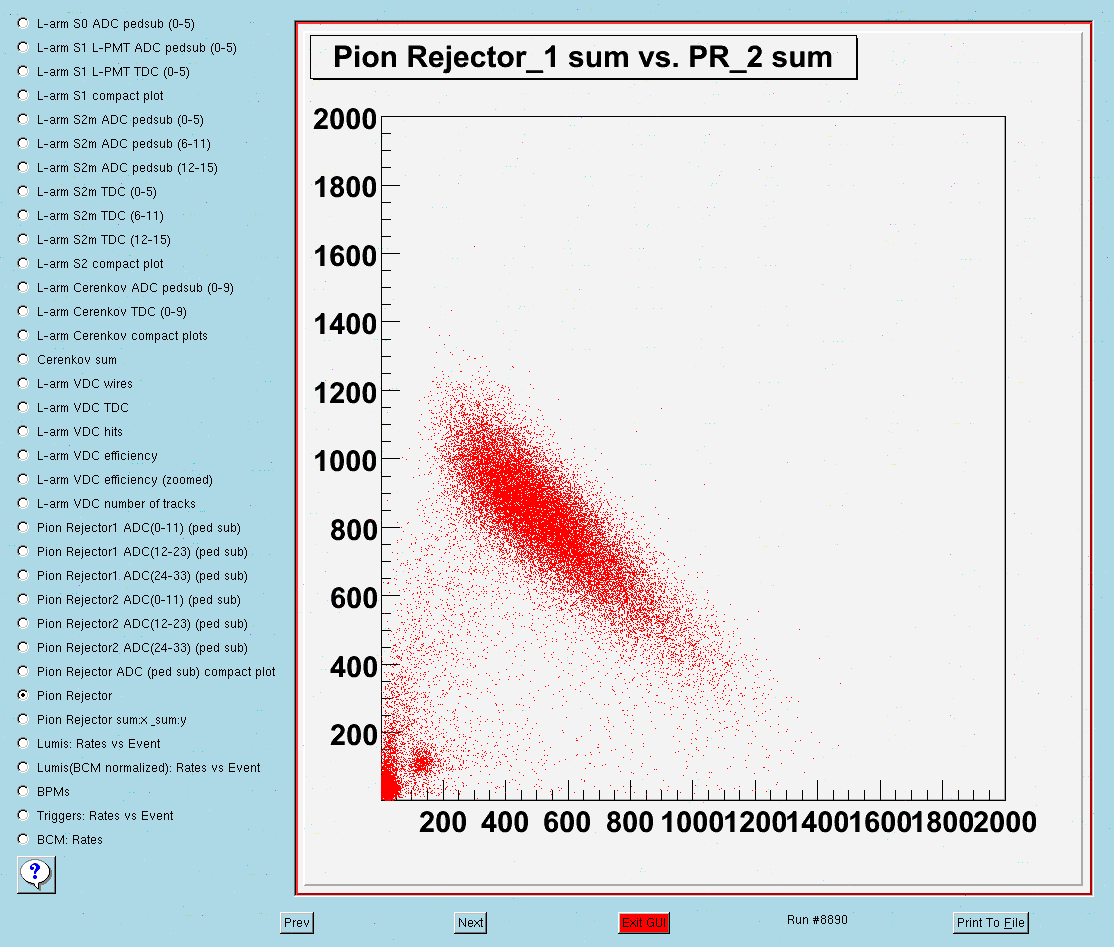The width and height of the screenshot is (1114, 947).
Task: Select the BPMs radio option
Action: coord(23,791)
